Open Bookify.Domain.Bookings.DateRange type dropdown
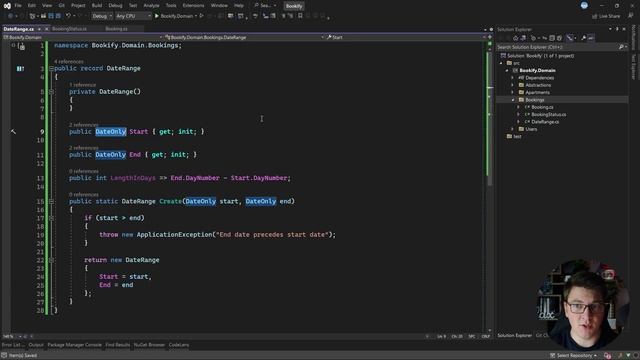 [244, 37]
